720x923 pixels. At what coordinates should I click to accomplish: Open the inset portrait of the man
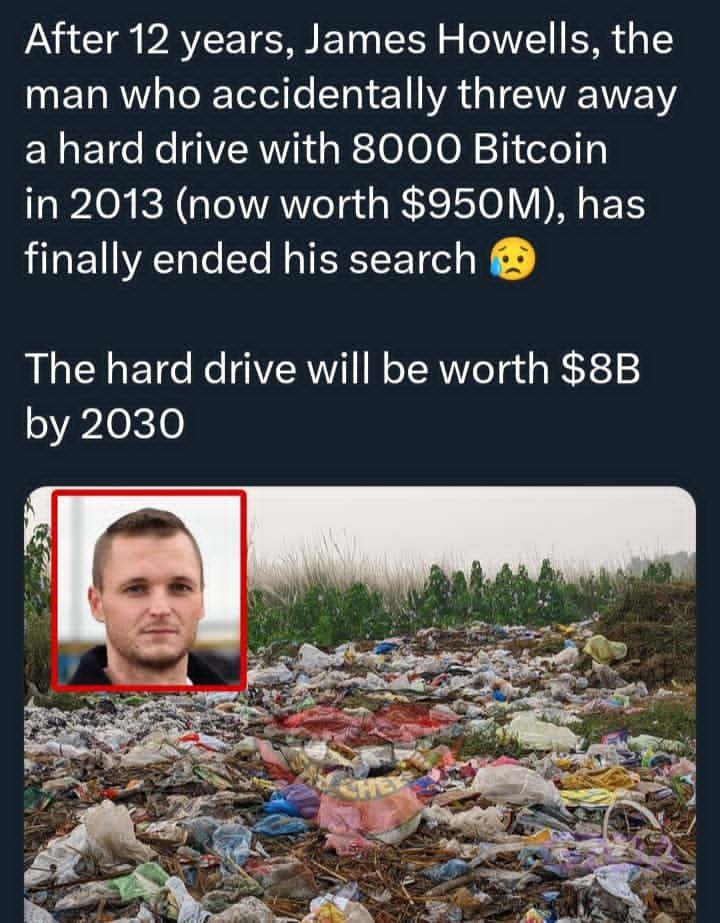pyautogui.click(x=149, y=590)
